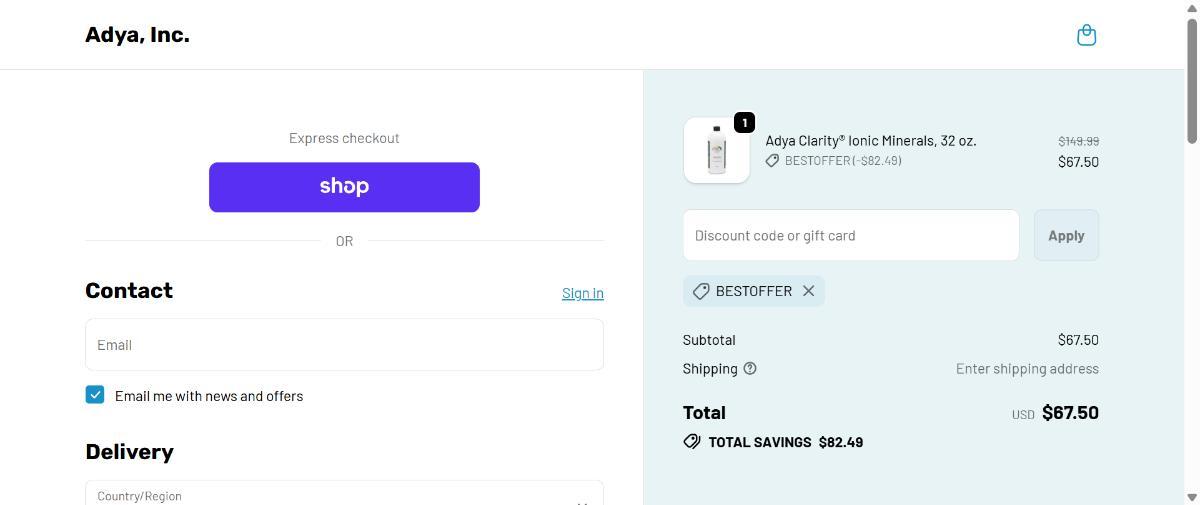Screen dimensions: 1200x505
Task: Click the total savings tag icon
Action: tap(692, 442)
